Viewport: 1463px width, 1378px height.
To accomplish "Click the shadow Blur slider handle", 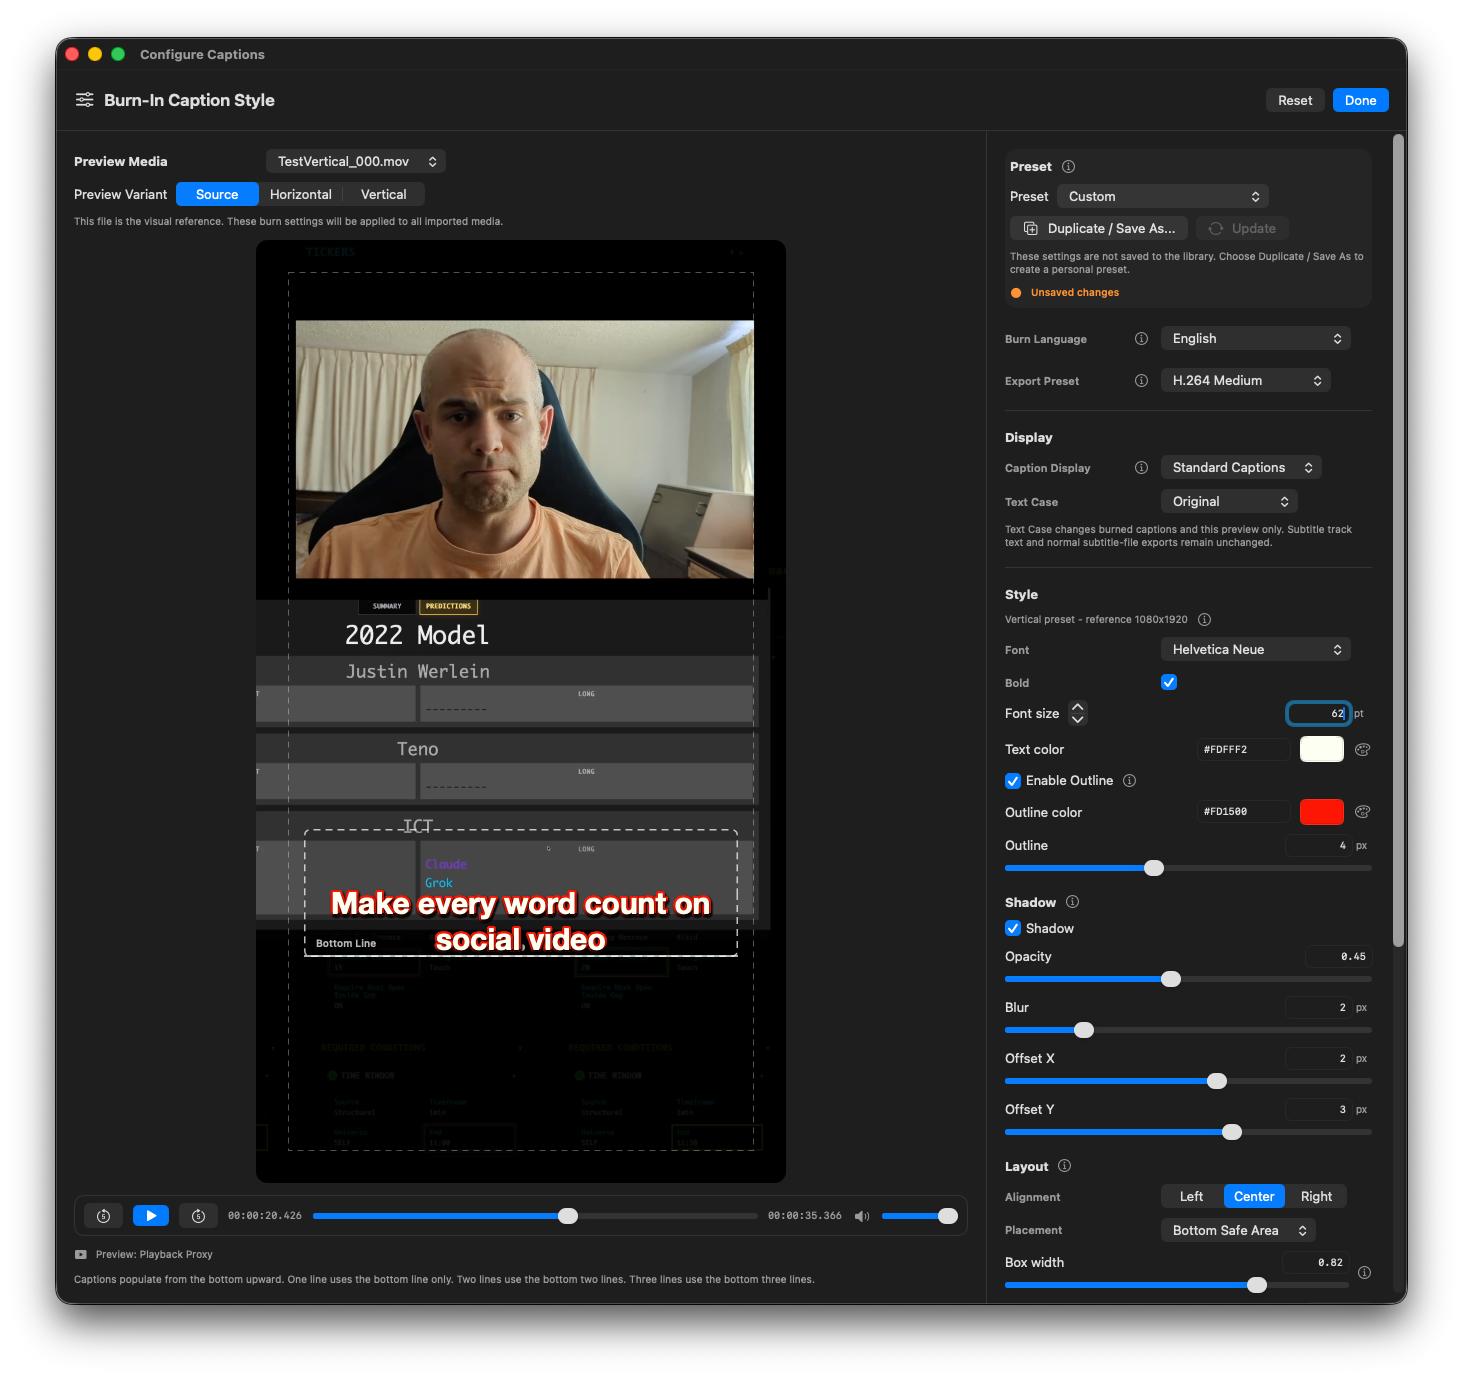I will [1084, 1030].
